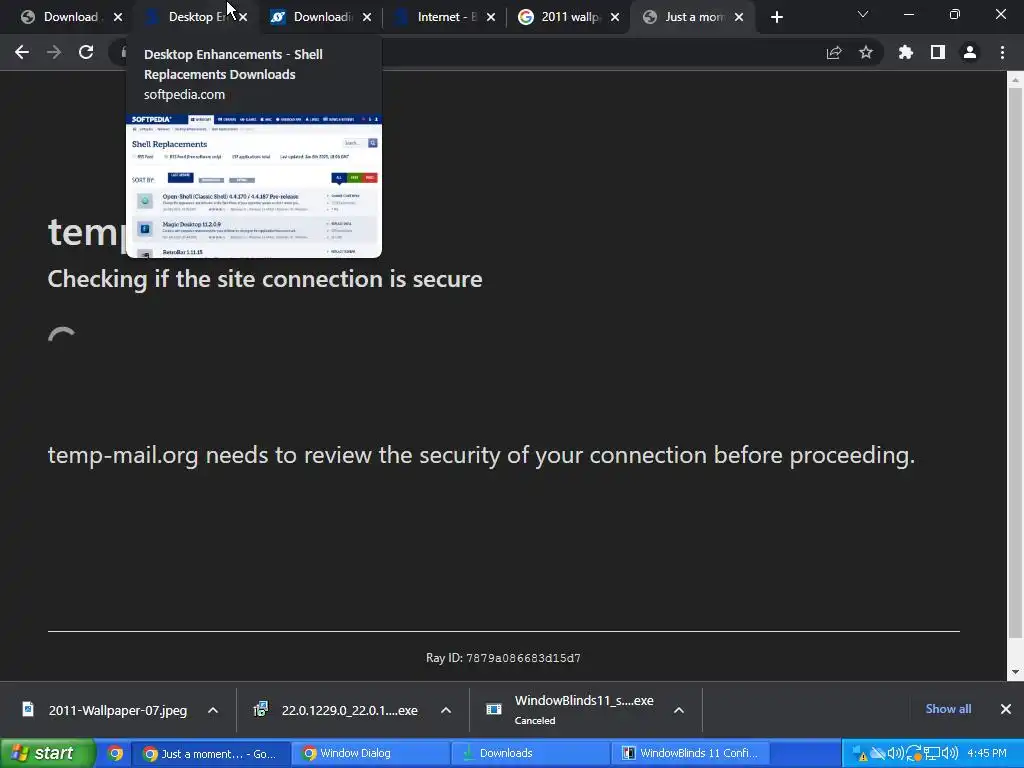Open a new tab with plus button

(776, 17)
